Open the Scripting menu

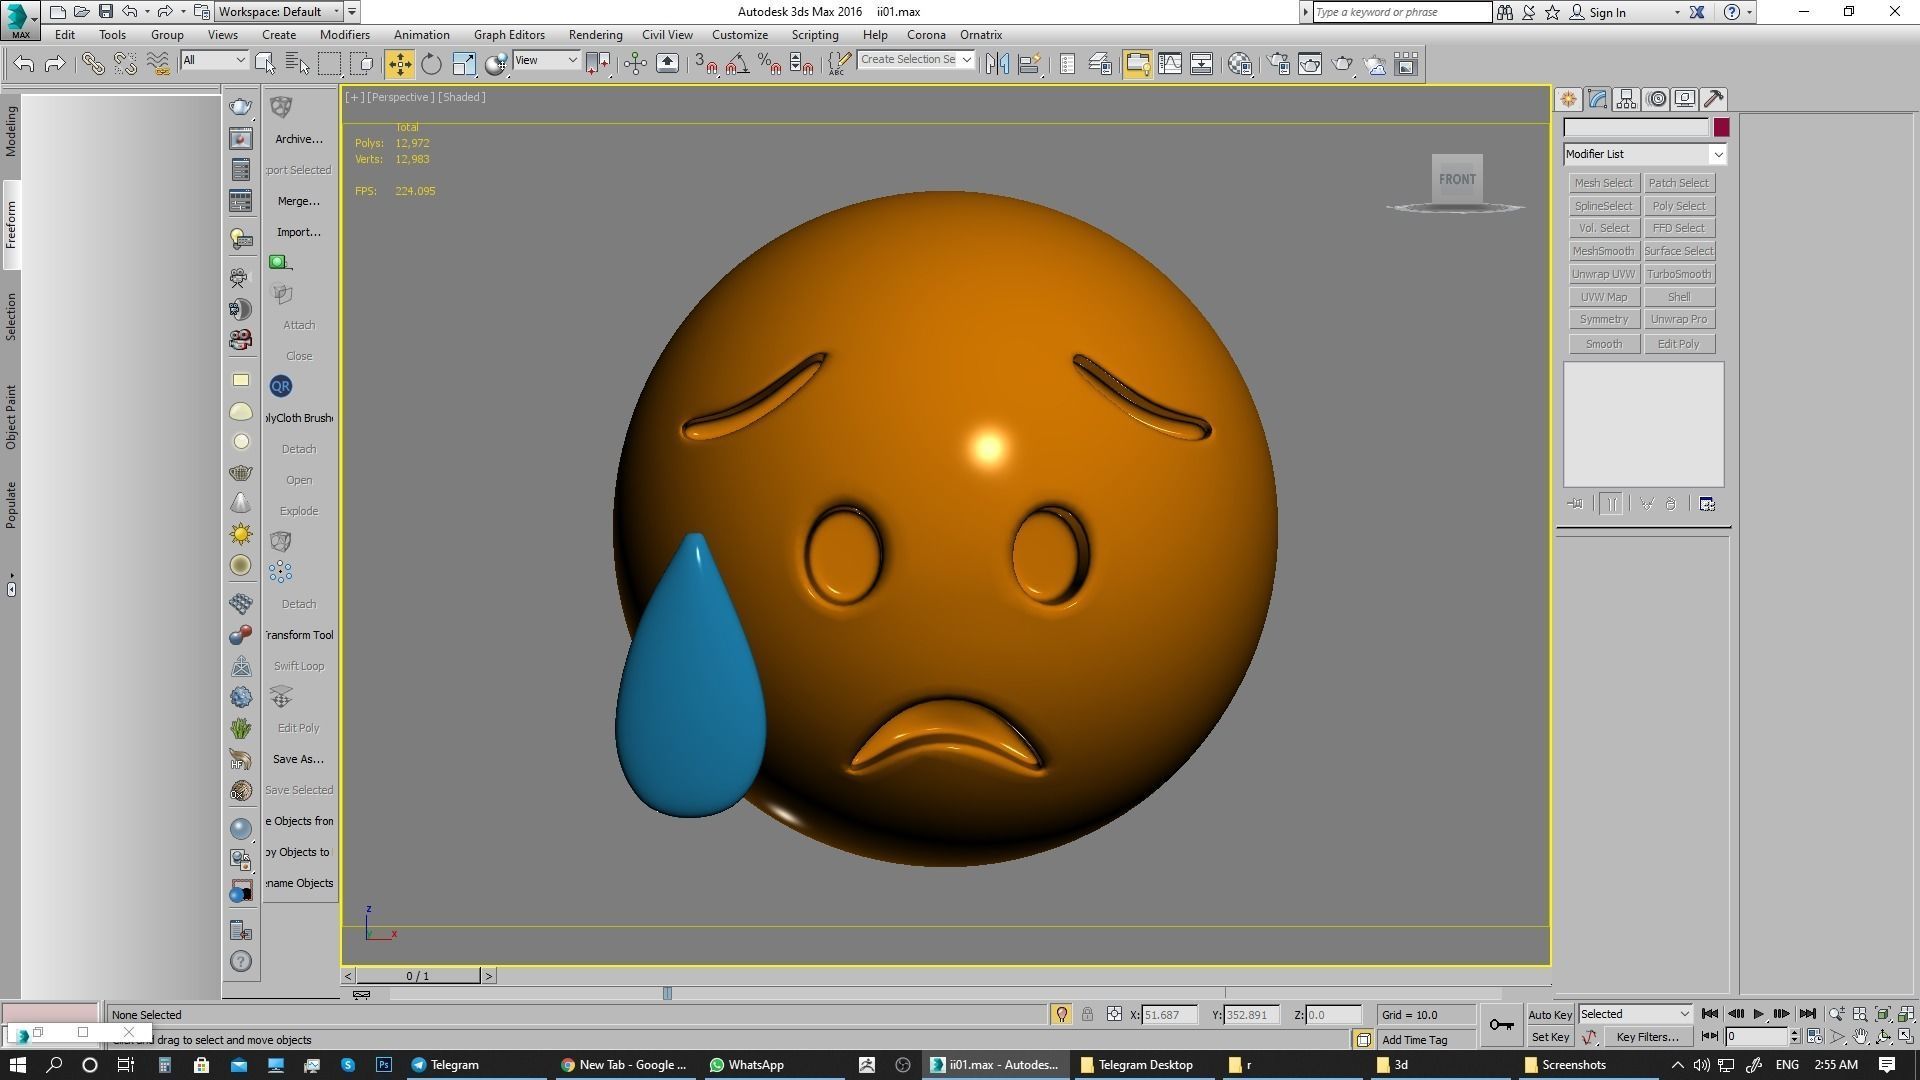click(815, 35)
